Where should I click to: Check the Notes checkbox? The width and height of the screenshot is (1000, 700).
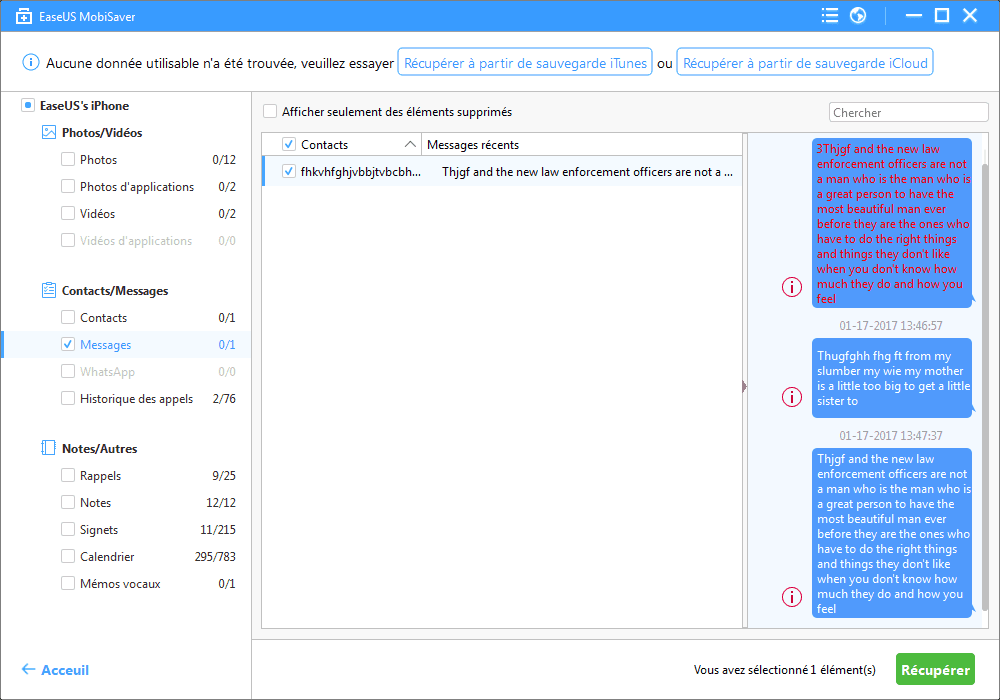(x=68, y=502)
